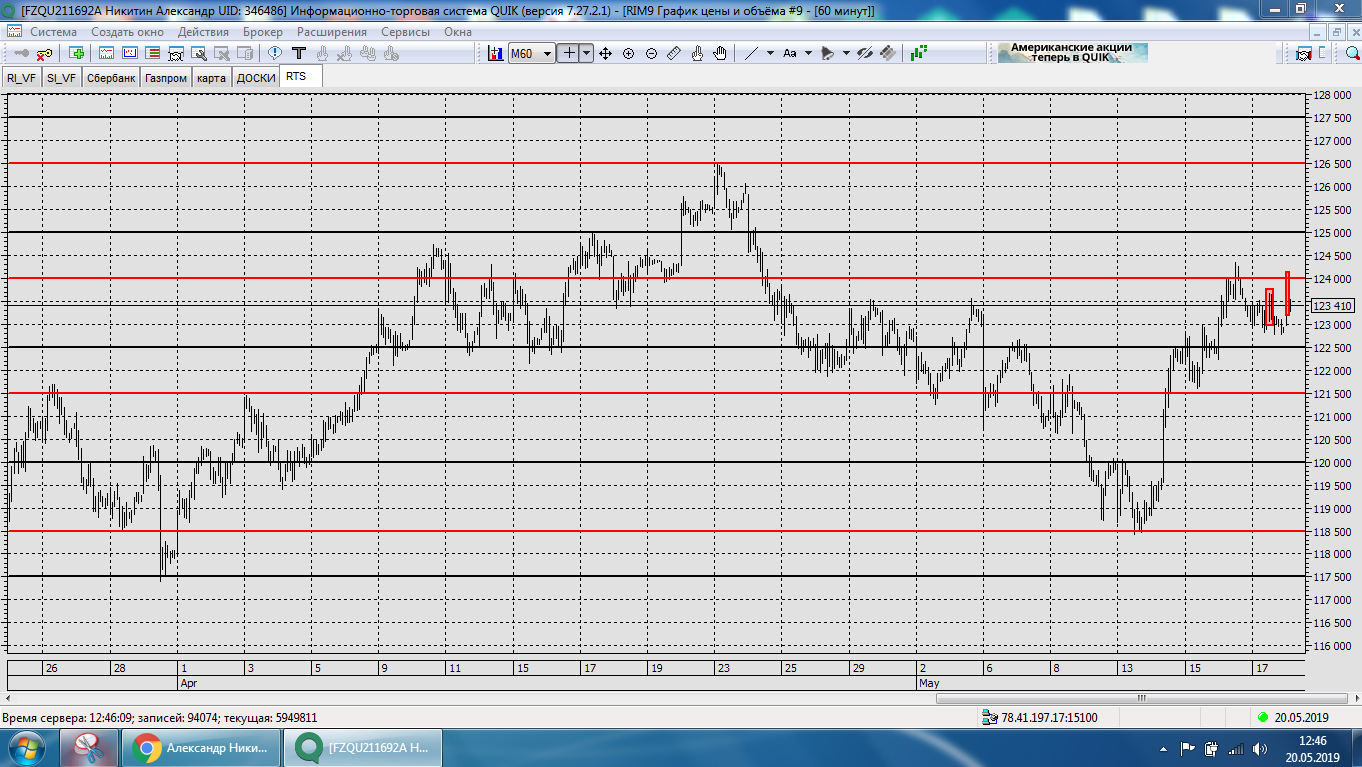Switch to the Сбербанк tab
Viewport: 1362px width, 767px height.
click(x=111, y=78)
